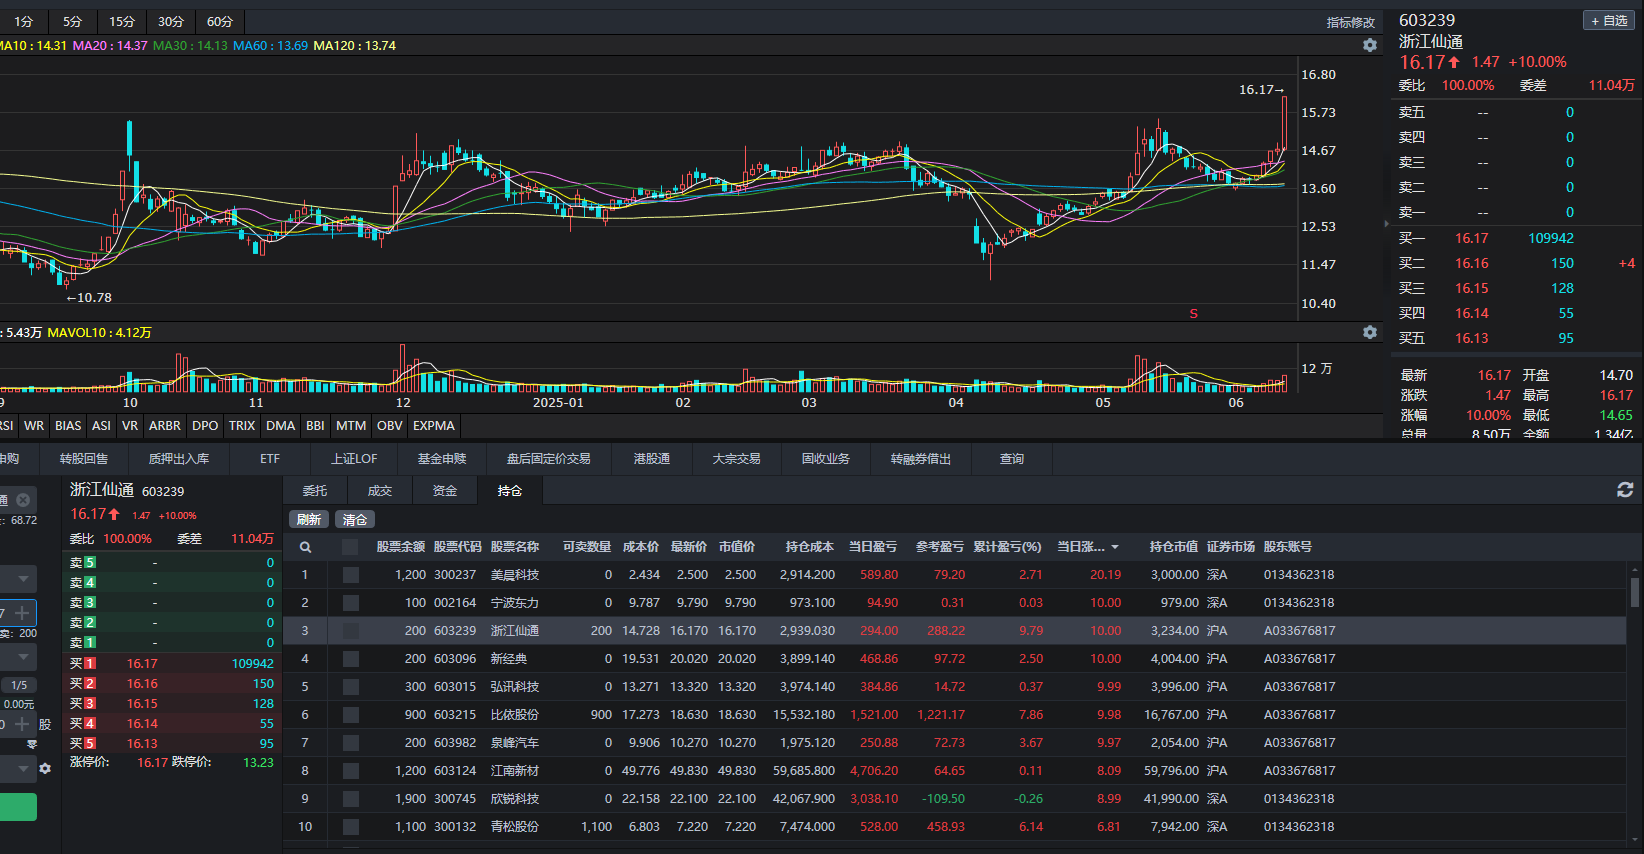
Task: Switch chart to 30分 period
Action: [171, 21]
